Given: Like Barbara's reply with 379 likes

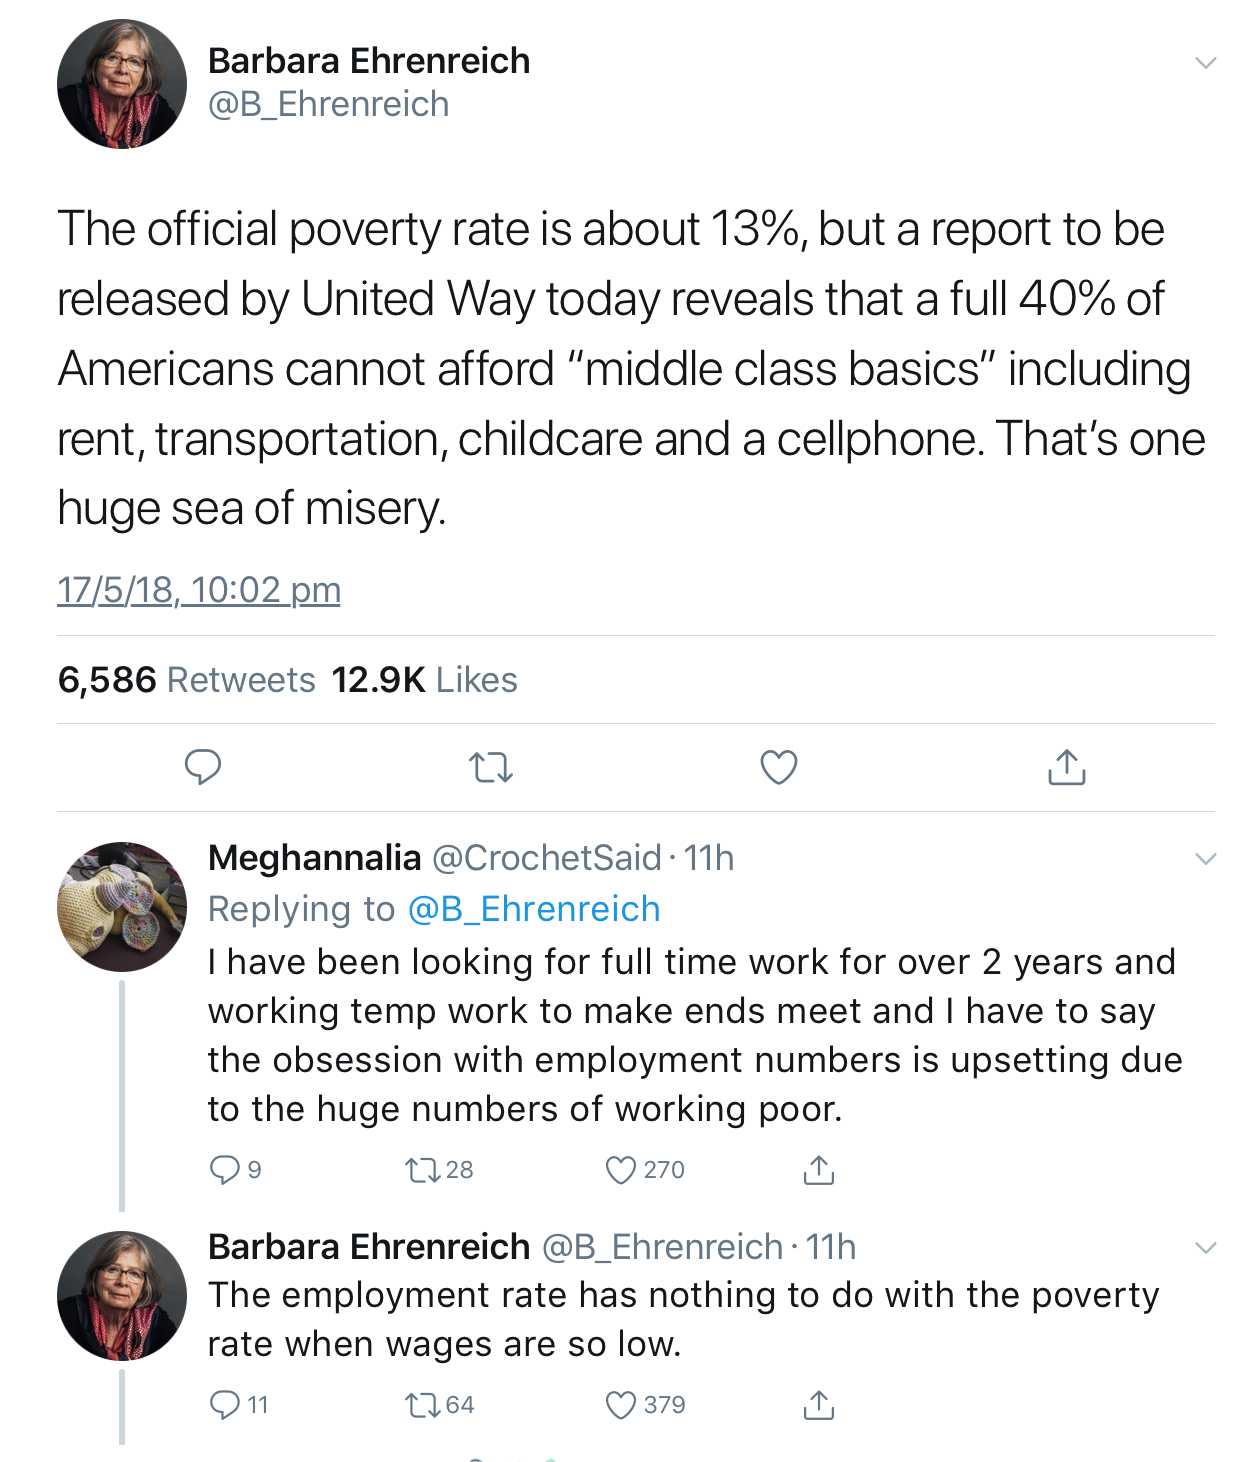Looking at the screenshot, I should pos(645,1405).
